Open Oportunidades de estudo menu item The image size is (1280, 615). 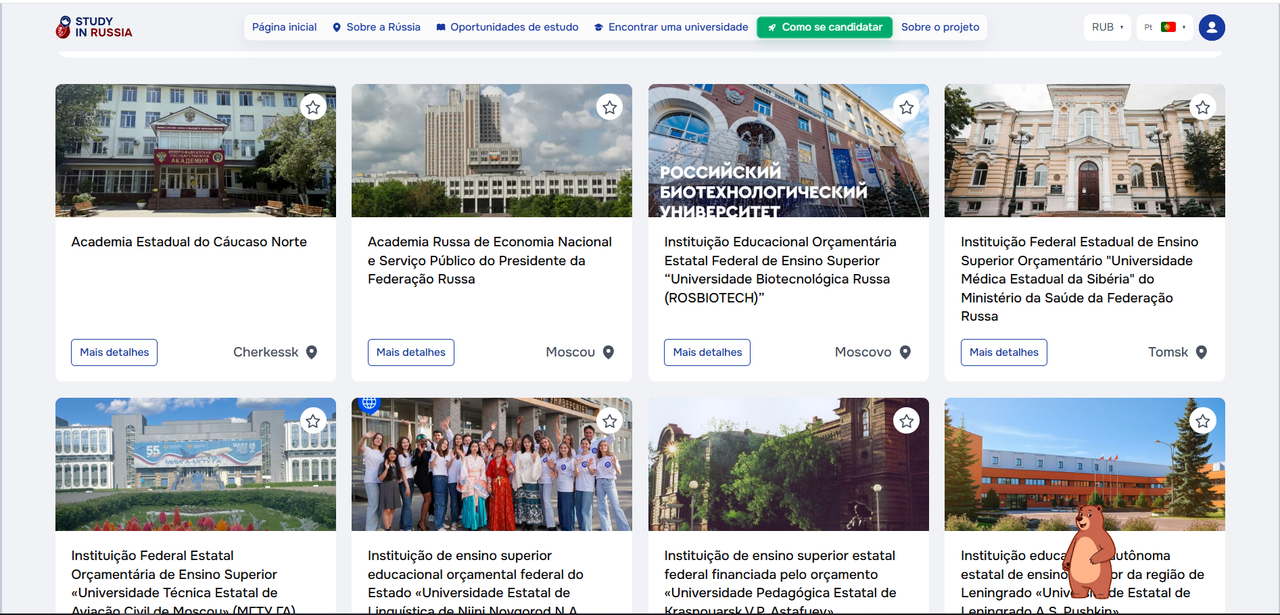coord(507,27)
